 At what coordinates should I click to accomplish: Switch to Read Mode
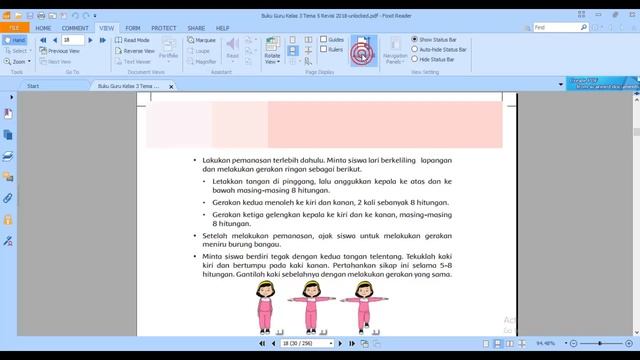[132, 40]
